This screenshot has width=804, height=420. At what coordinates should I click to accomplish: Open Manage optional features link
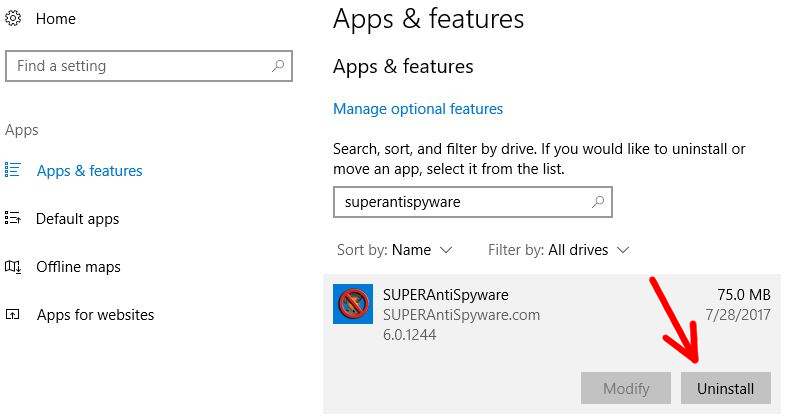point(418,109)
